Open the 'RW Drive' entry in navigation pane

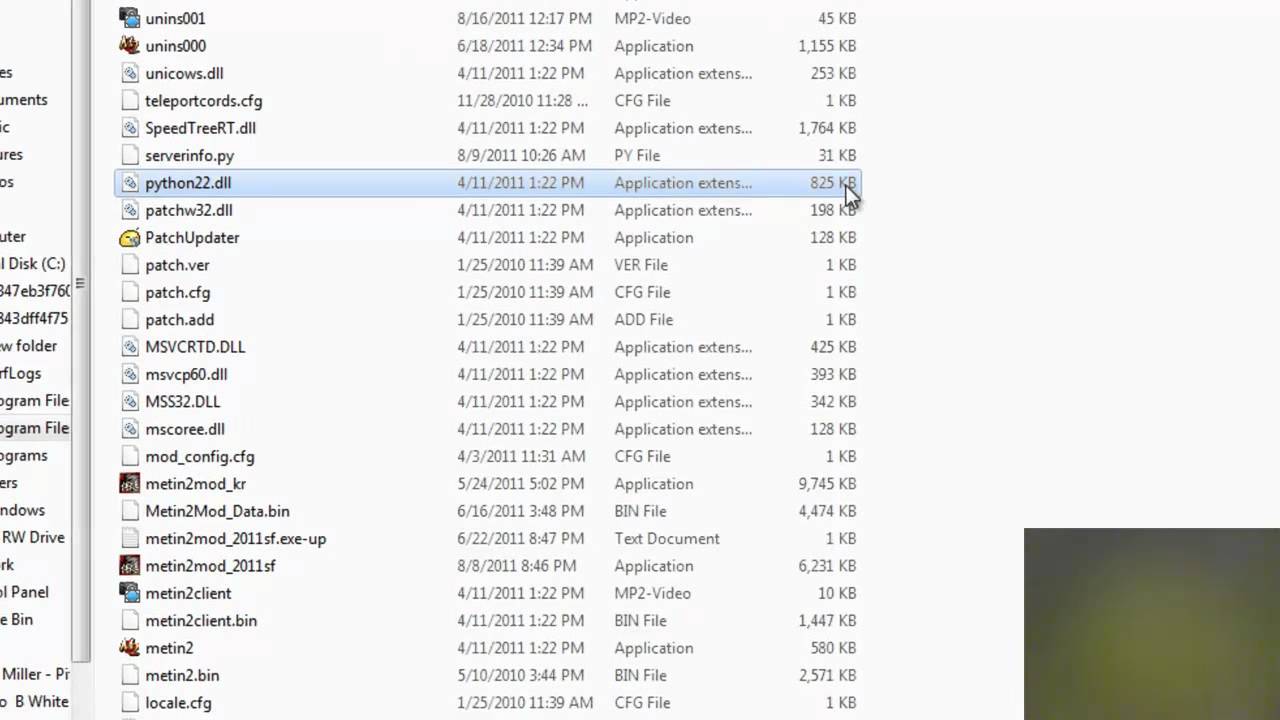click(x=32, y=537)
